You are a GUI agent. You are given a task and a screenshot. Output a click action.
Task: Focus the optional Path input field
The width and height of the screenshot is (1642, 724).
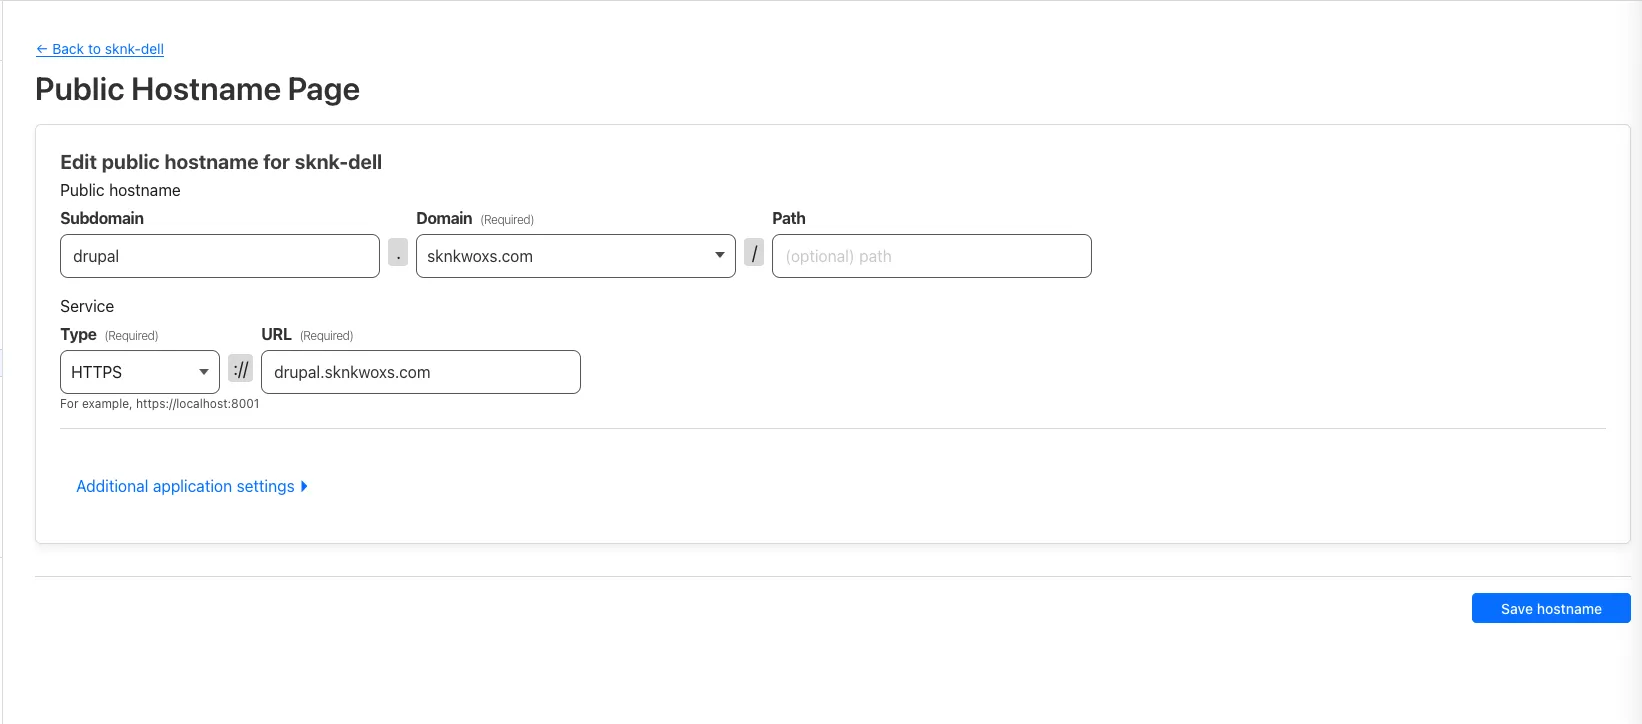pos(931,256)
